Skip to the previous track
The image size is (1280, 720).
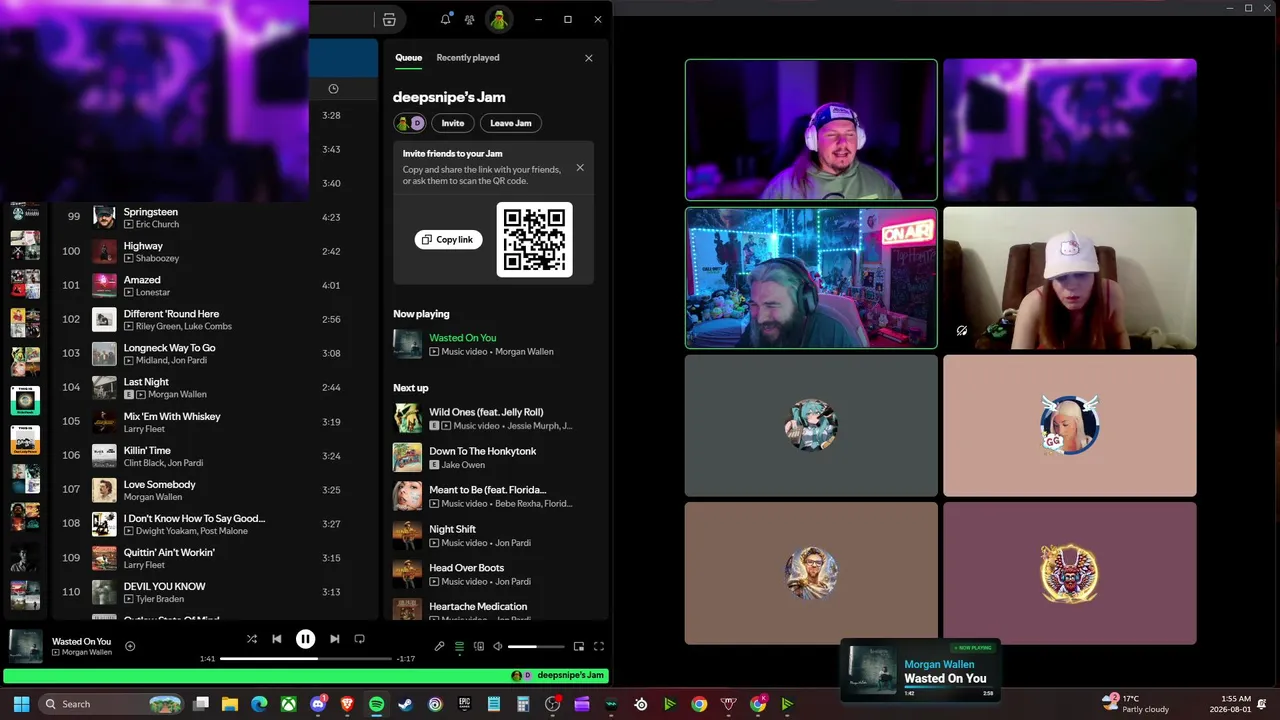point(277,639)
